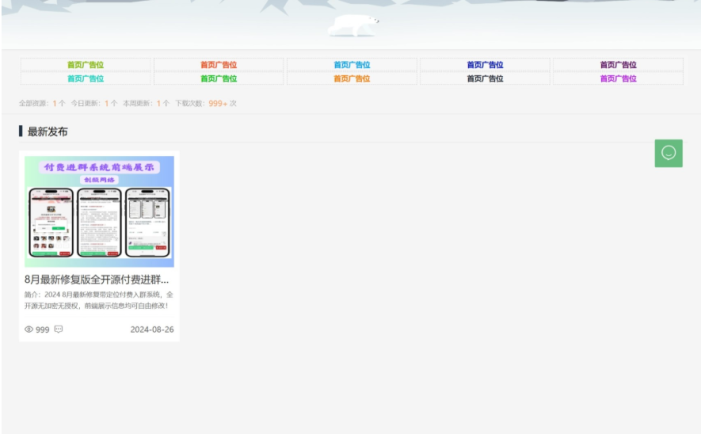701x434 pixels.
Task: Click the black 首页广告位 ad link
Action: point(485,78)
